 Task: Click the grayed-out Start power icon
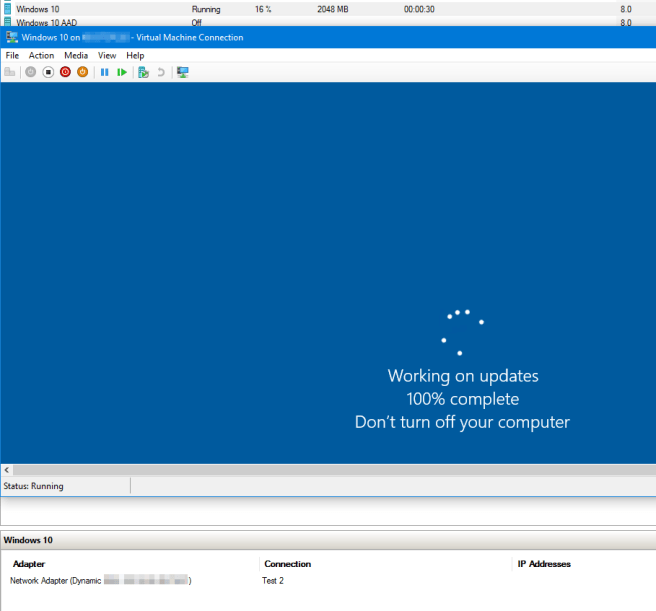click(x=31, y=72)
